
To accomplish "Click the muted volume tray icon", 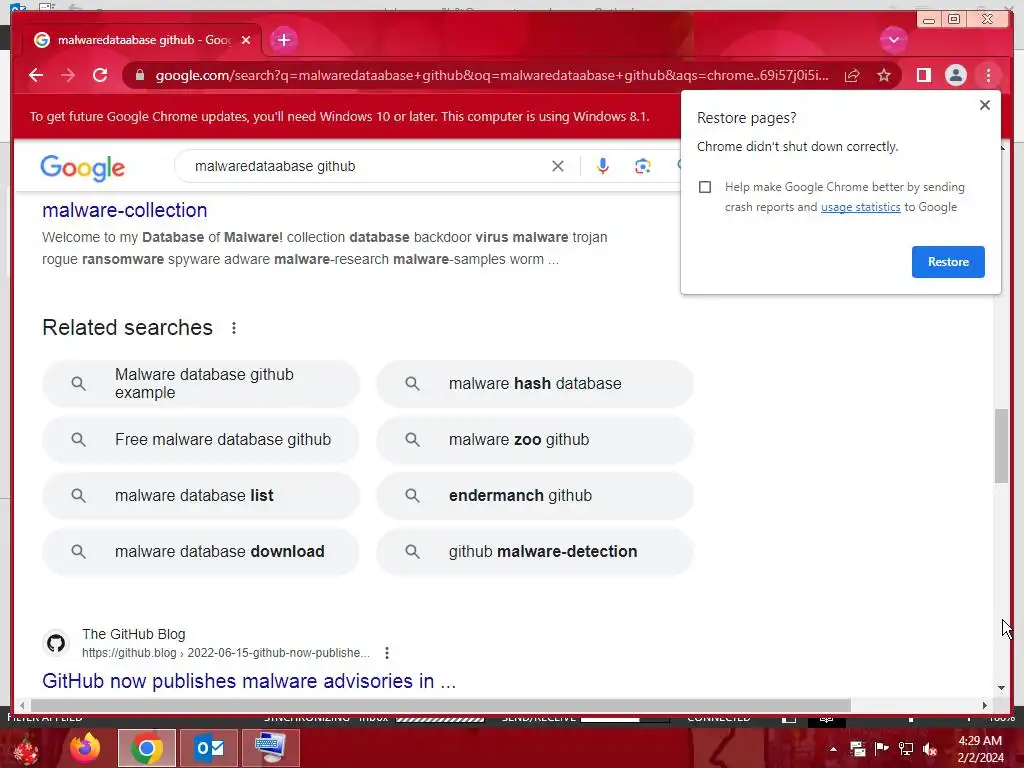I will (930, 749).
